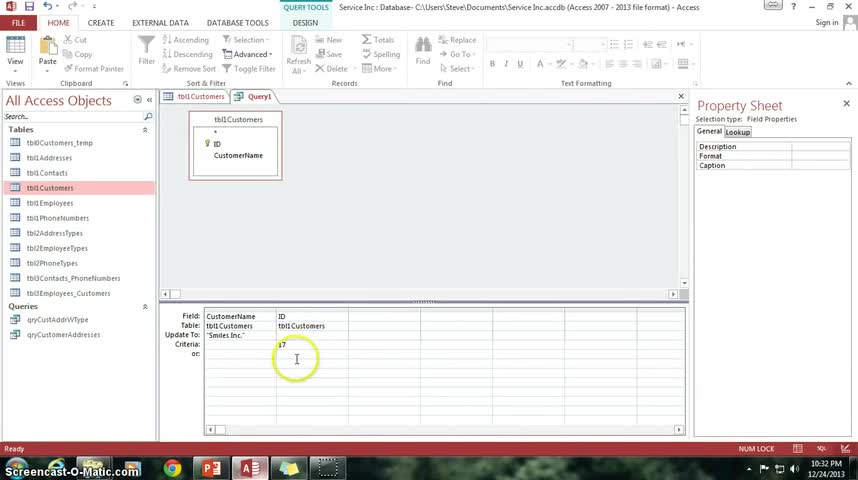
Task: Open the font name combo box
Action: coord(530,44)
